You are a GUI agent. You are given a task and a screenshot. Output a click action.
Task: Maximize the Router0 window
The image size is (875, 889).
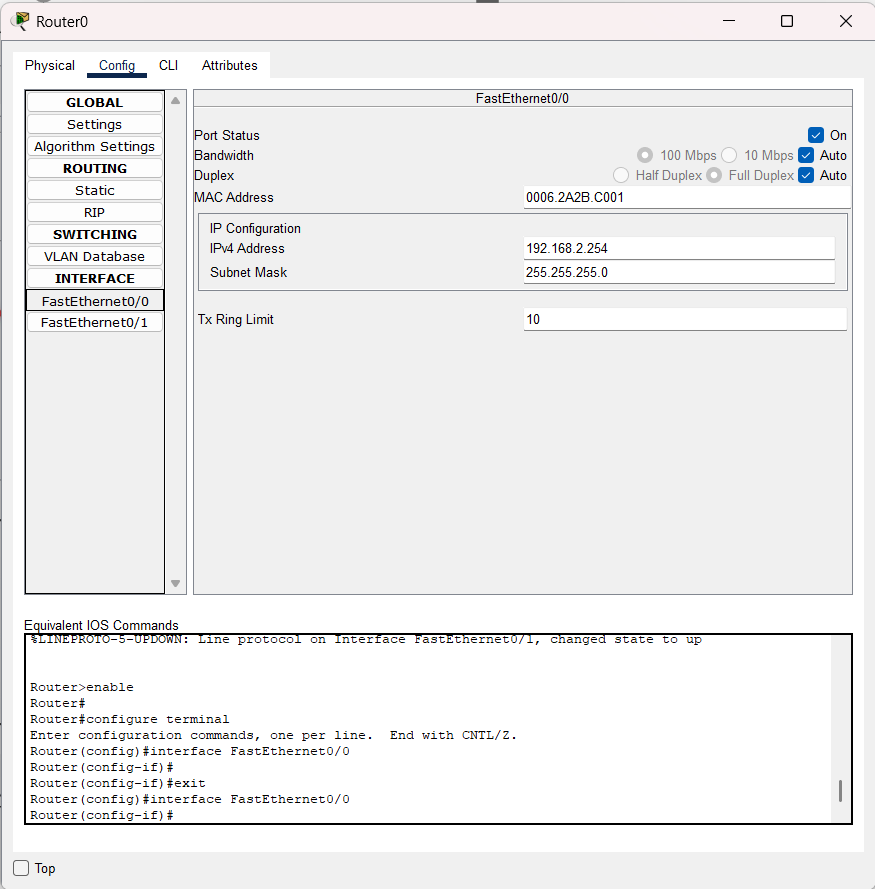(787, 22)
